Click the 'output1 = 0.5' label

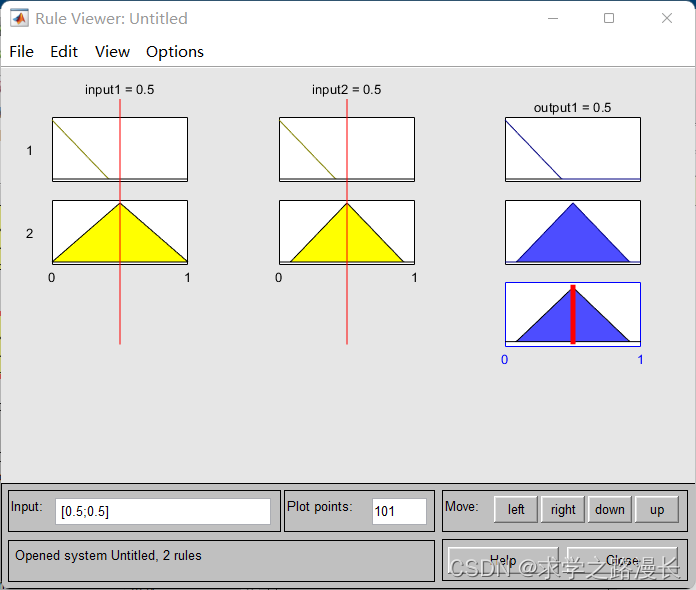[573, 108]
